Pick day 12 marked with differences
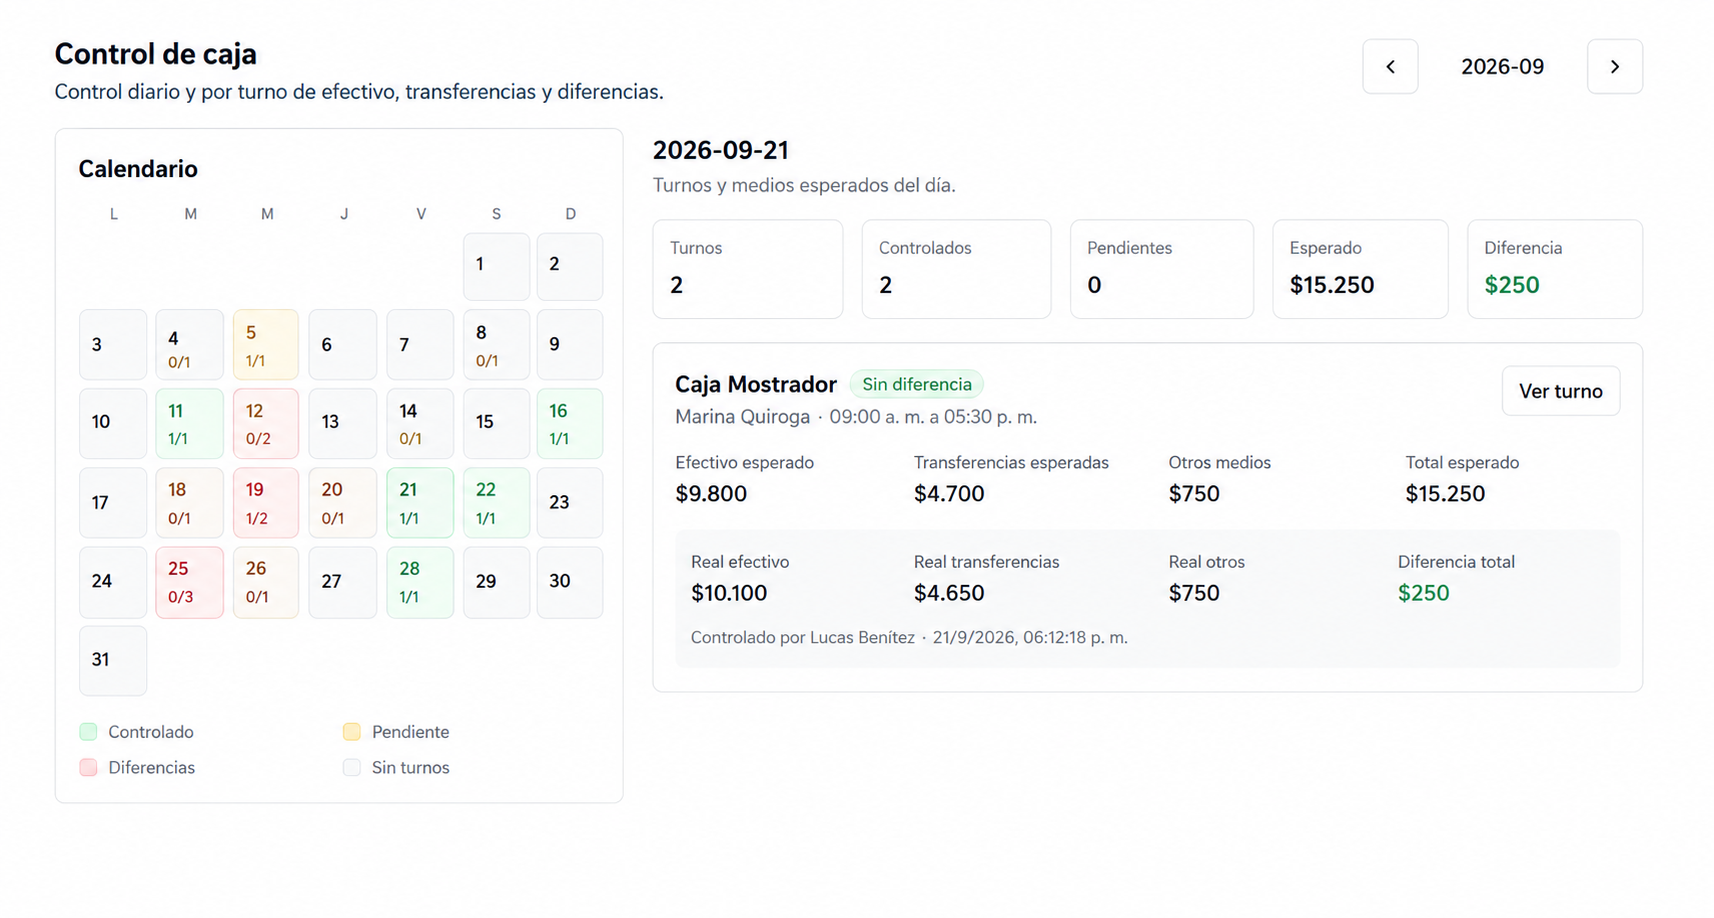This screenshot has height=918, width=1714. pyautogui.click(x=265, y=424)
